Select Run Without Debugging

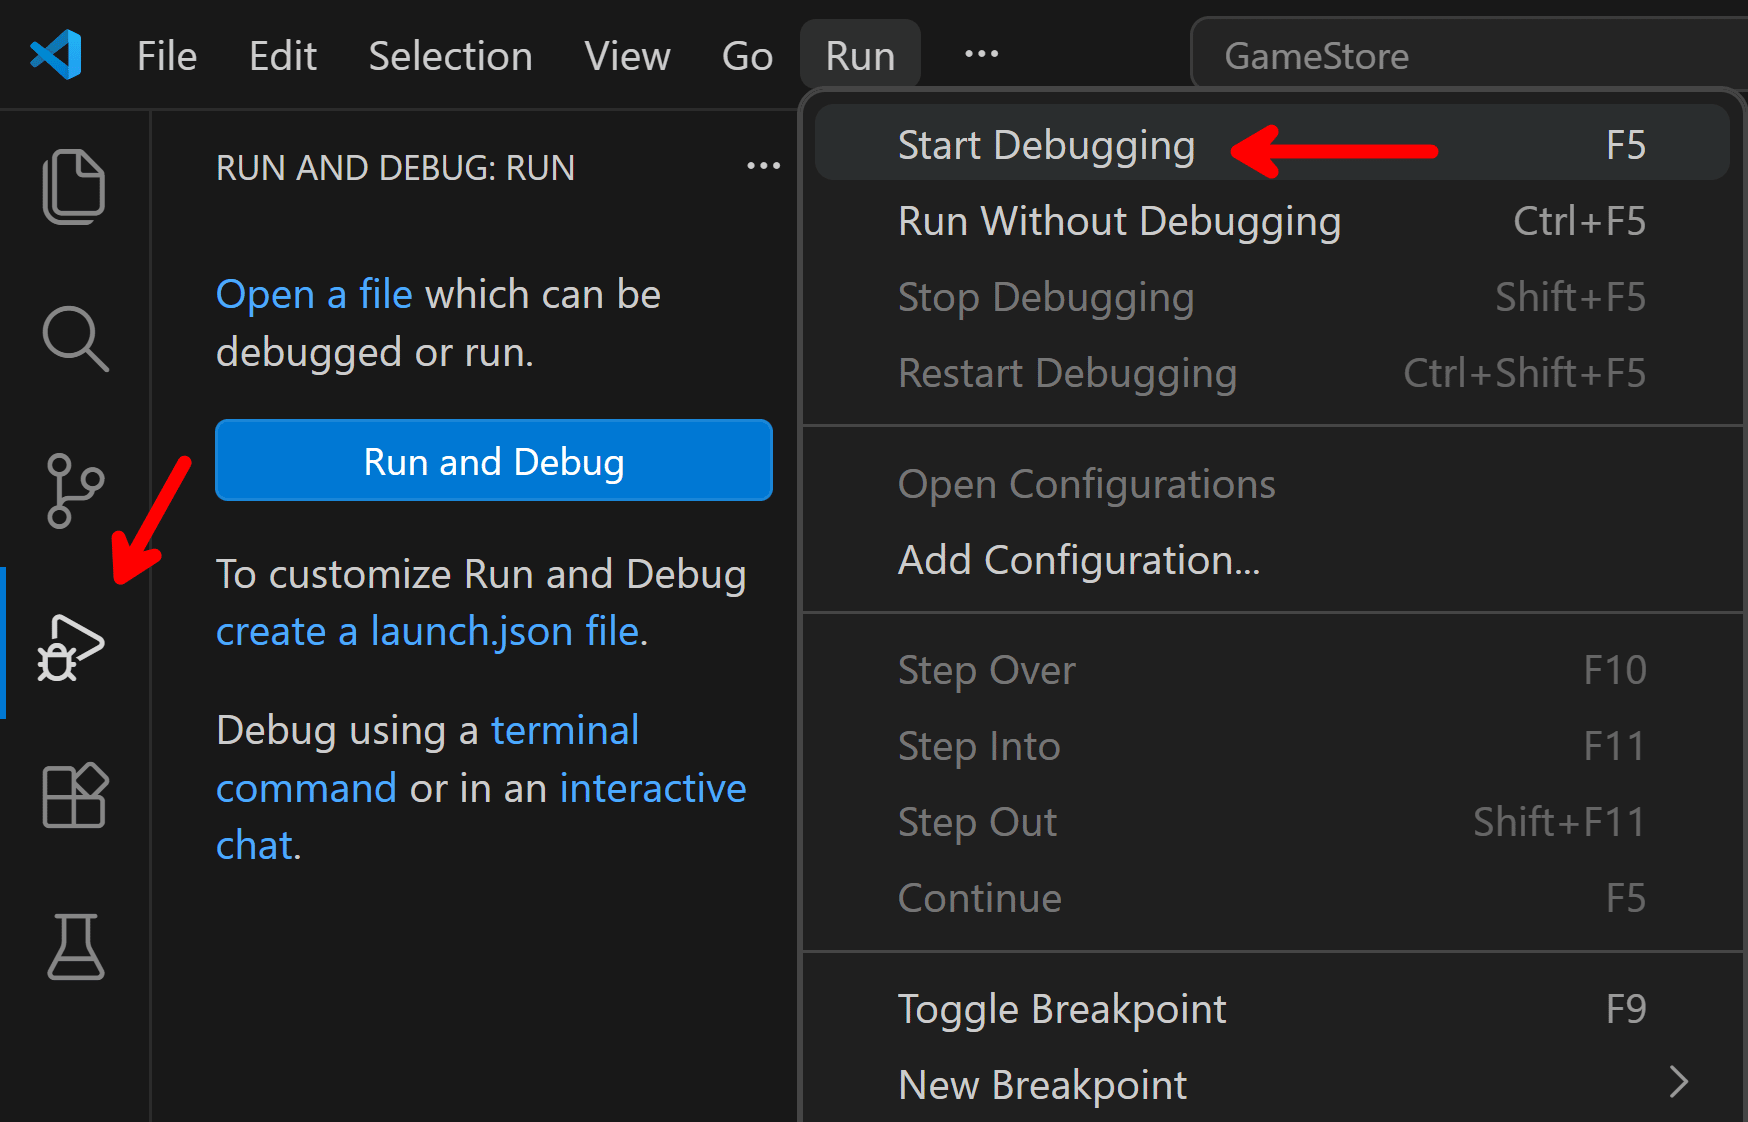[x=1272, y=221]
